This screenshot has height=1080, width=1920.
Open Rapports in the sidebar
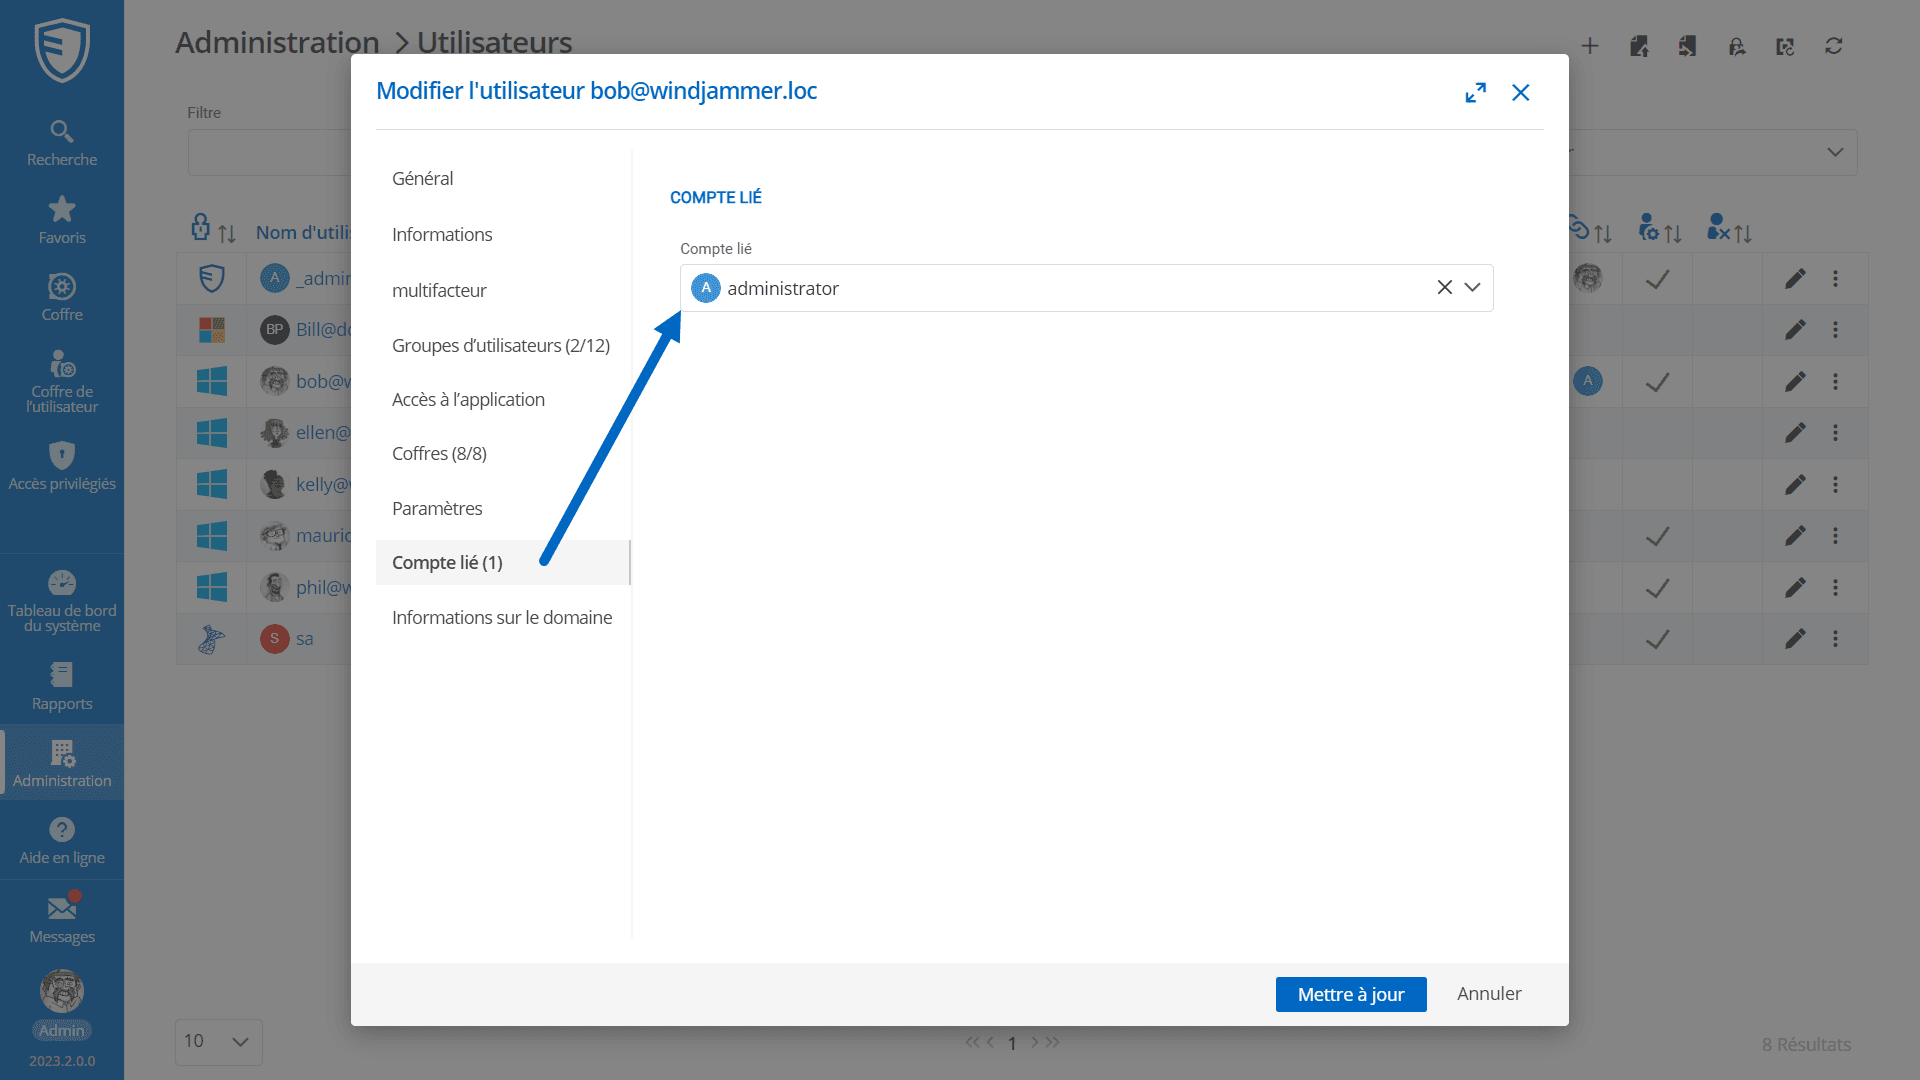tap(62, 686)
